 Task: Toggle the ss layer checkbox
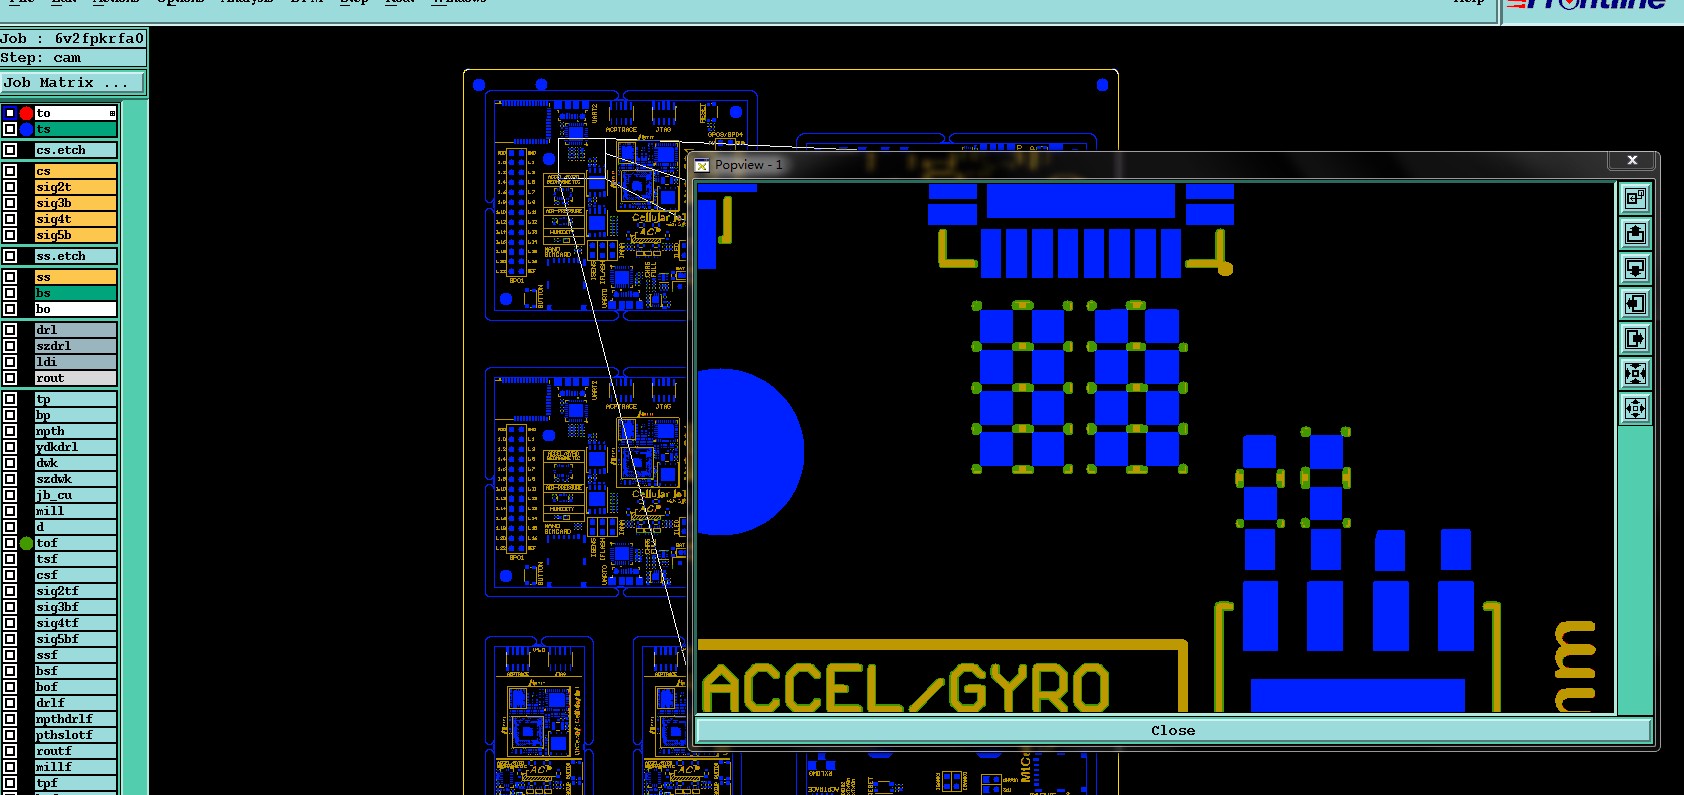[10, 277]
